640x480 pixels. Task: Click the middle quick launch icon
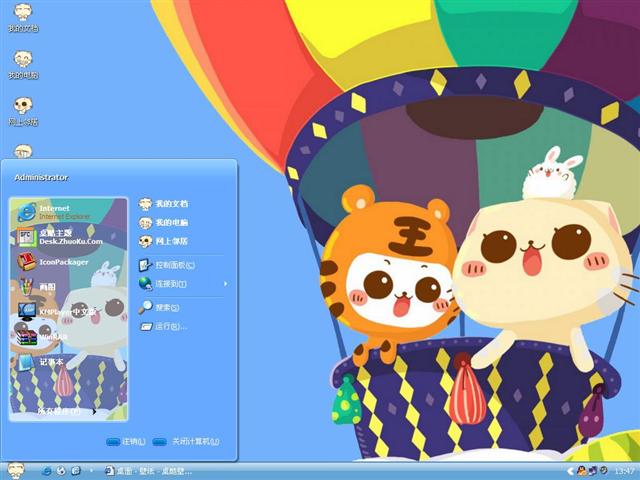pos(61,471)
